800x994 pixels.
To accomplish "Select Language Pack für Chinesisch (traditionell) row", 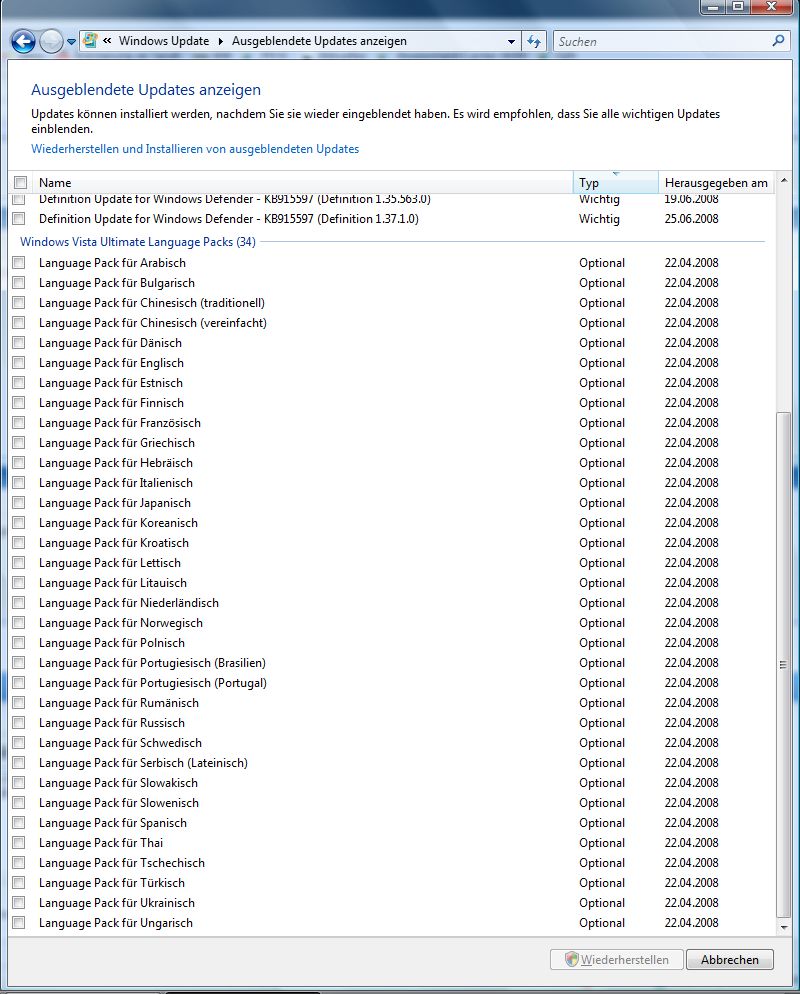I will pyautogui.click(x=392, y=303).
